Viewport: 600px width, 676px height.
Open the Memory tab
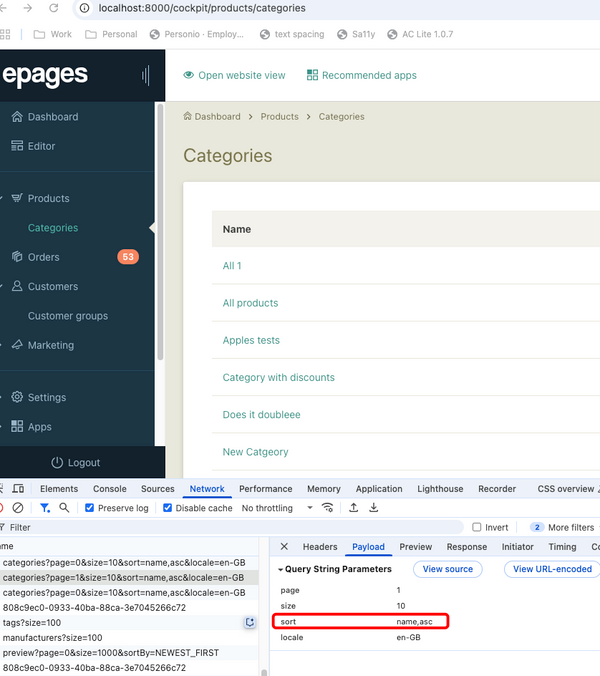click(x=324, y=488)
